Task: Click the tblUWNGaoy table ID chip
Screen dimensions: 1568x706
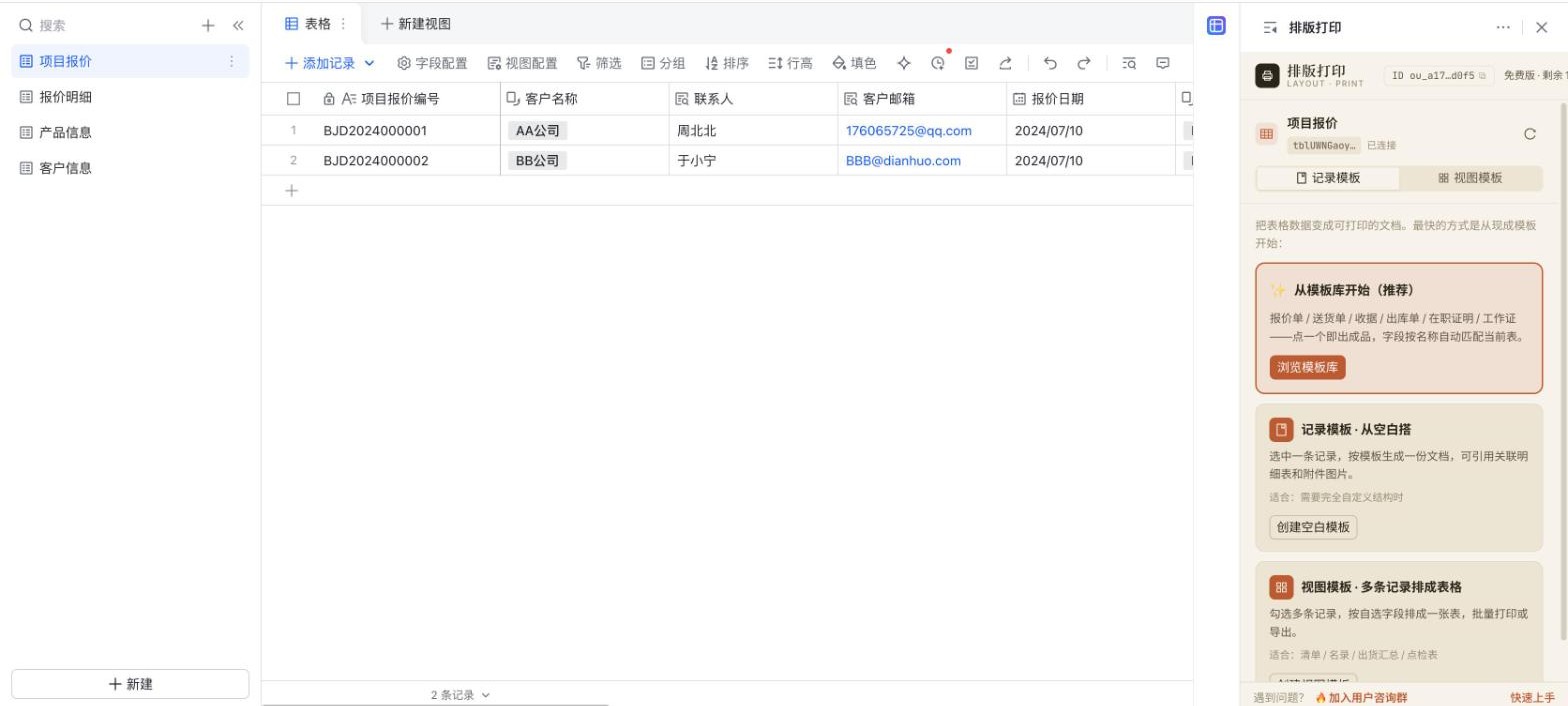Action: click(x=1324, y=145)
